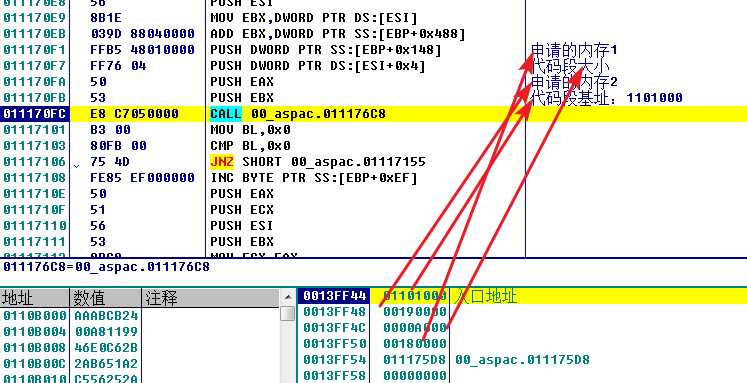The height and width of the screenshot is (383, 747).
Task: Click address 01117101 in disassembly
Action: pyautogui.click(x=34, y=130)
